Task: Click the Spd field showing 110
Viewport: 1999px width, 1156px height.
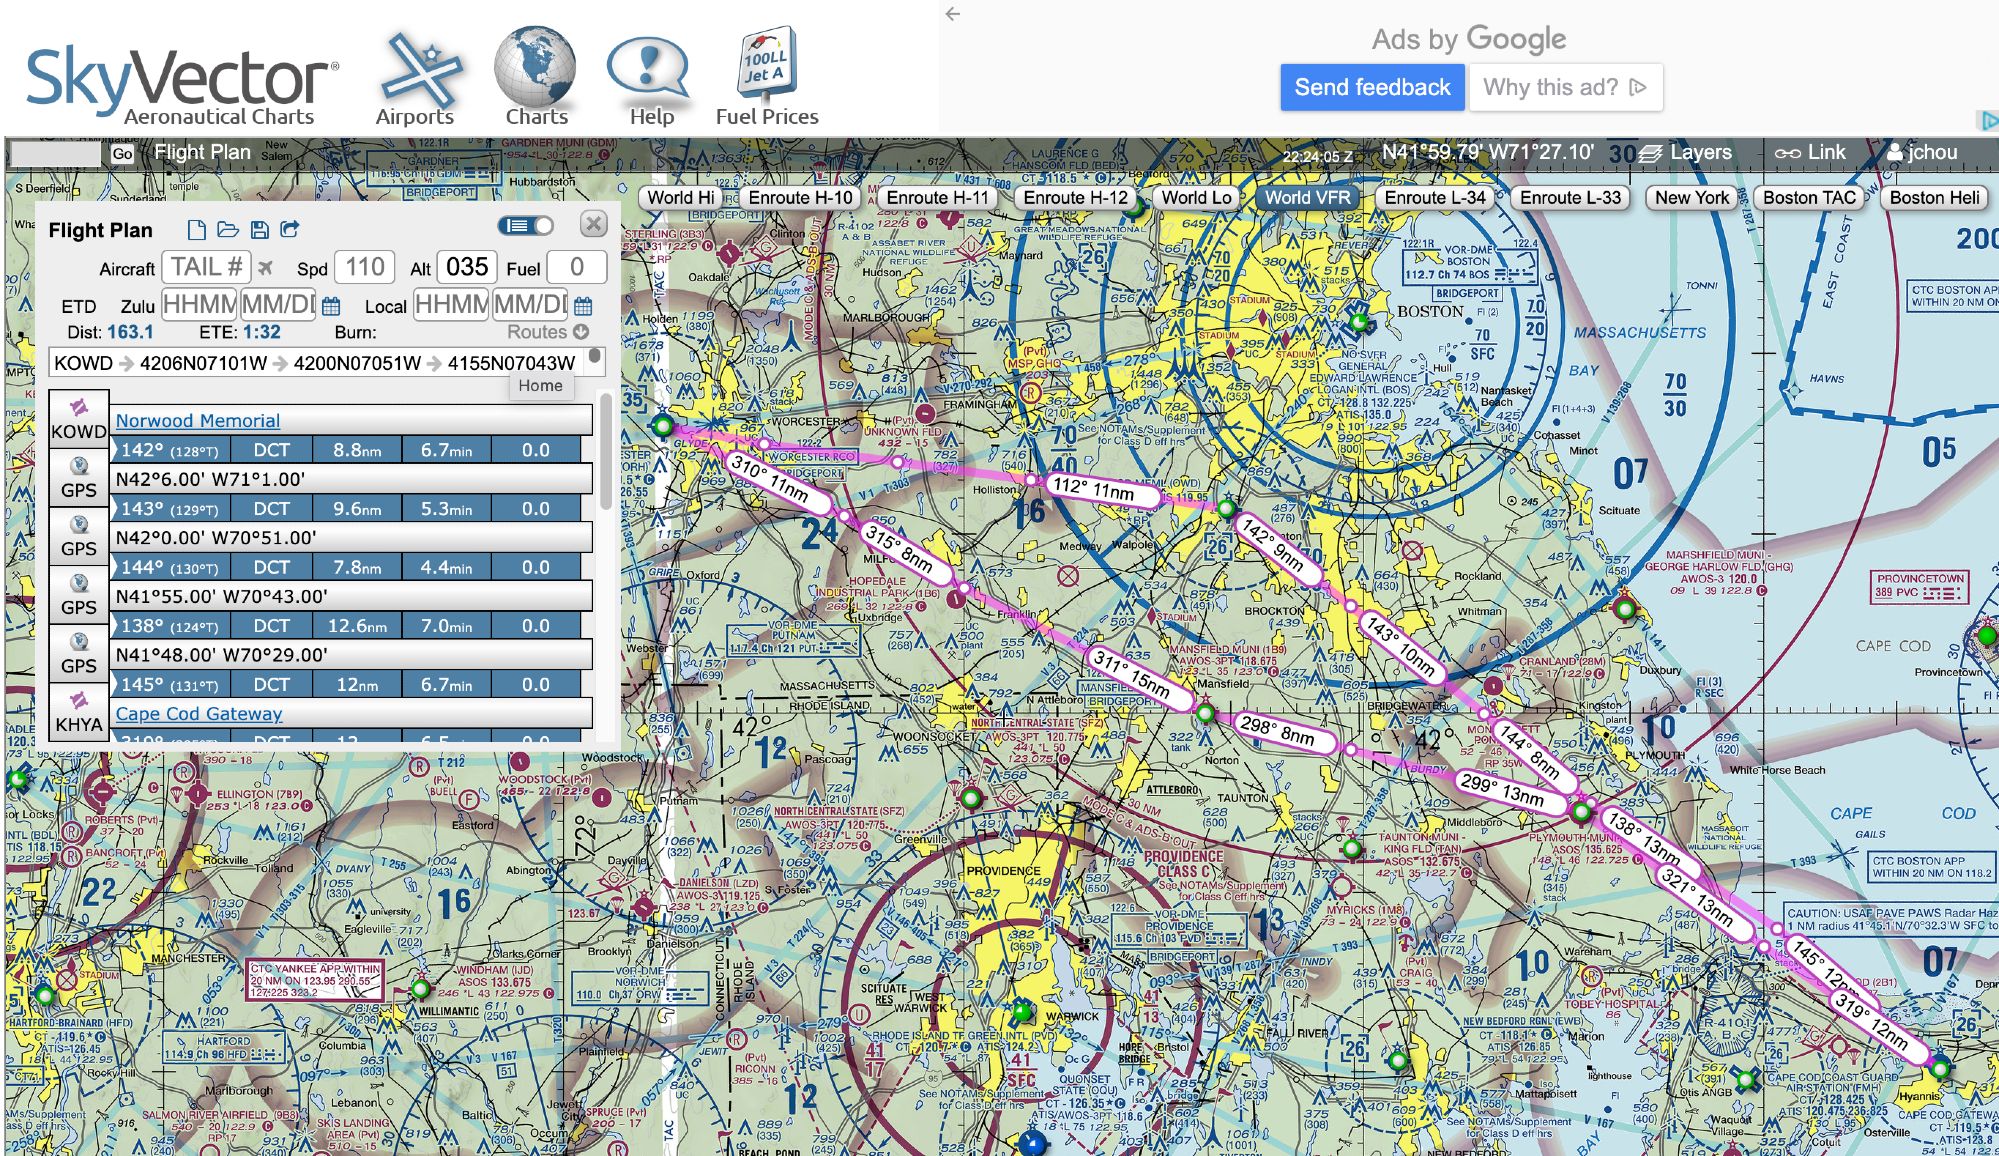Action: (x=364, y=267)
